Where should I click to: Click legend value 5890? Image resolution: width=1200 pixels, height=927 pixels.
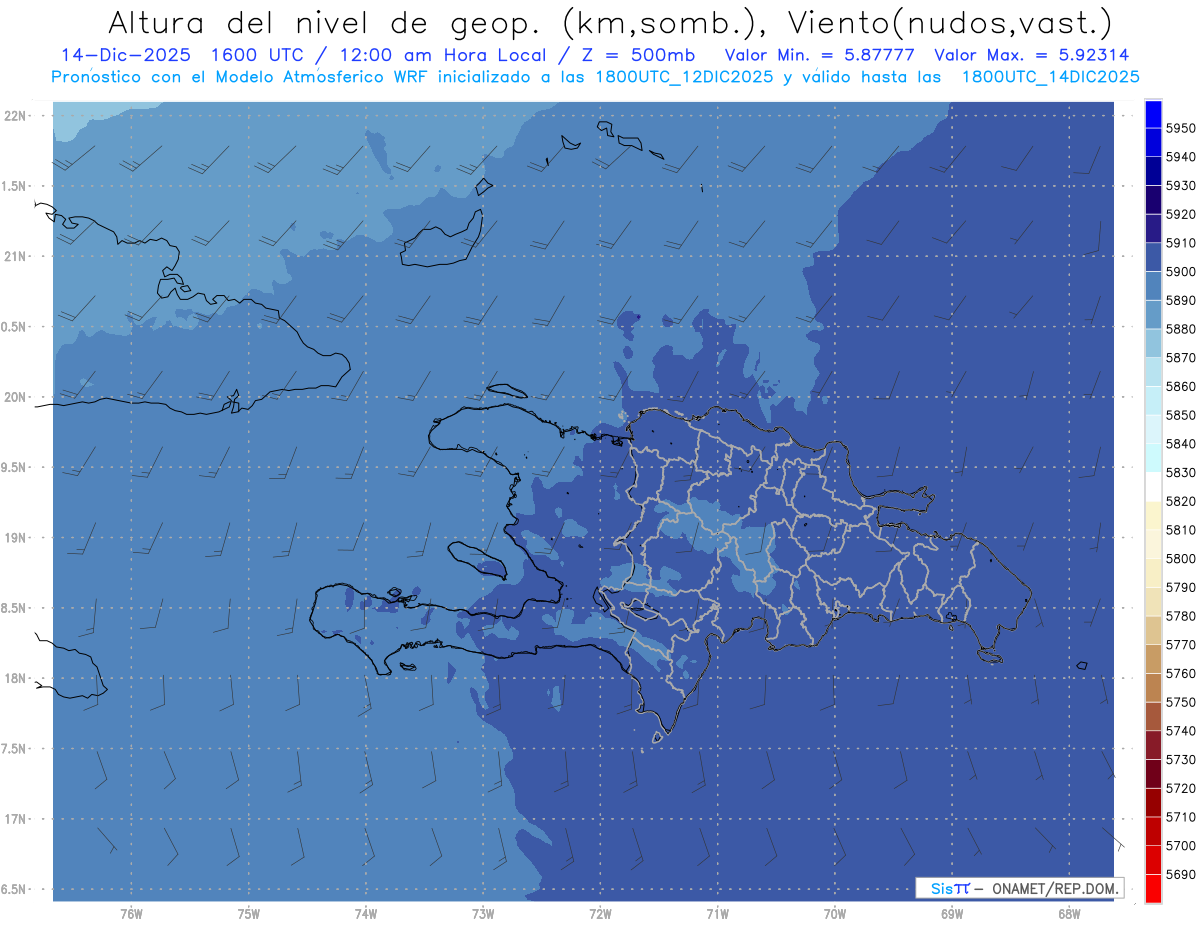coord(1180,300)
